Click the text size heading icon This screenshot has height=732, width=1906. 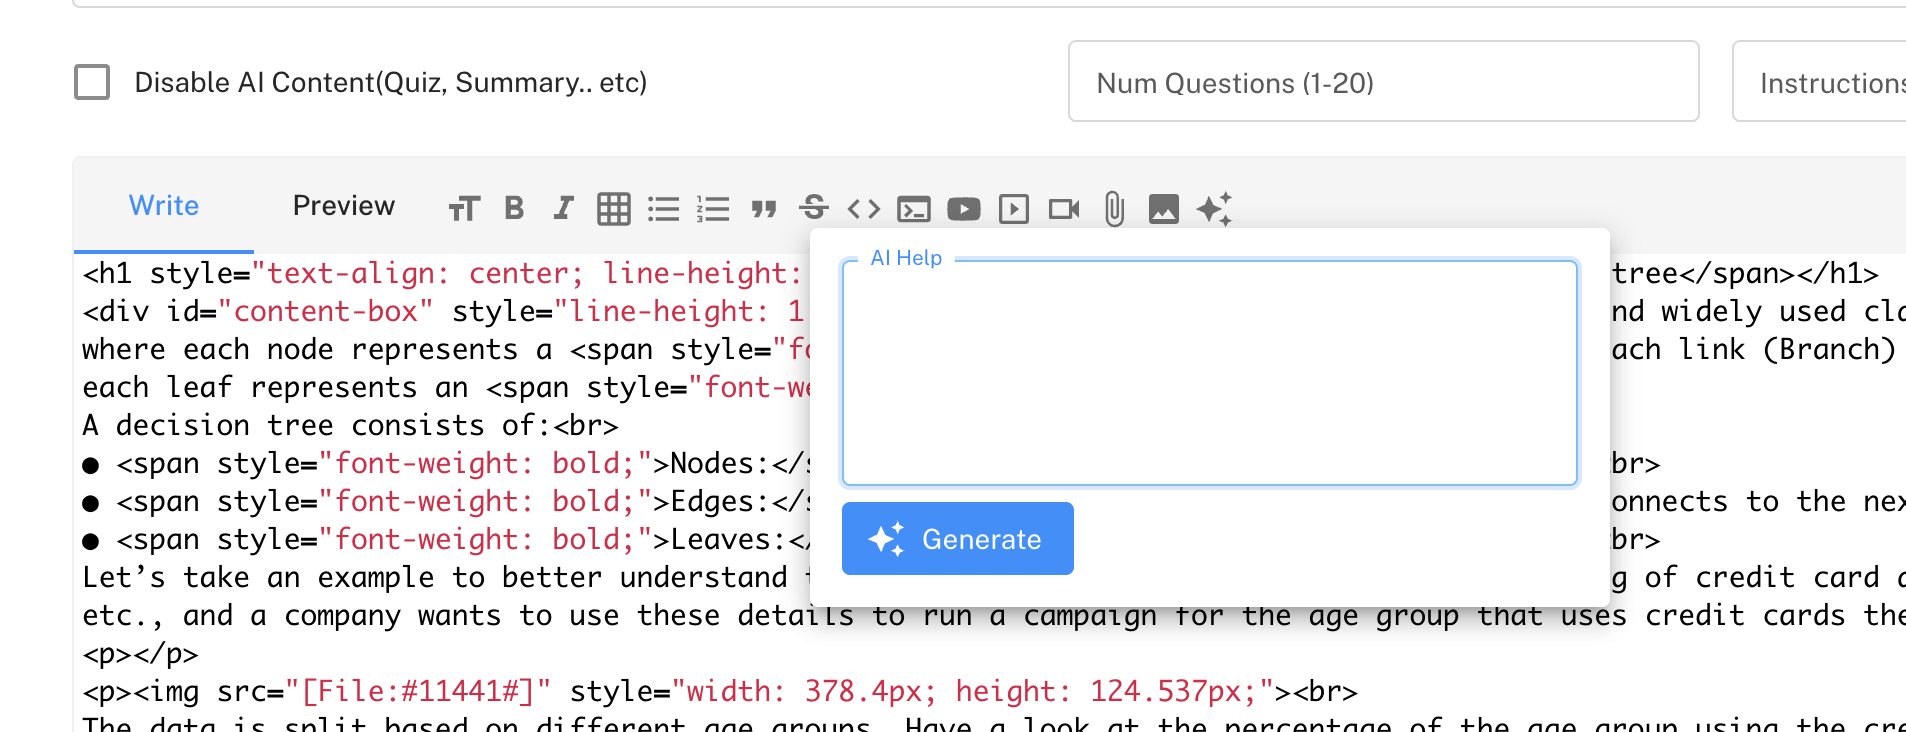coord(464,209)
